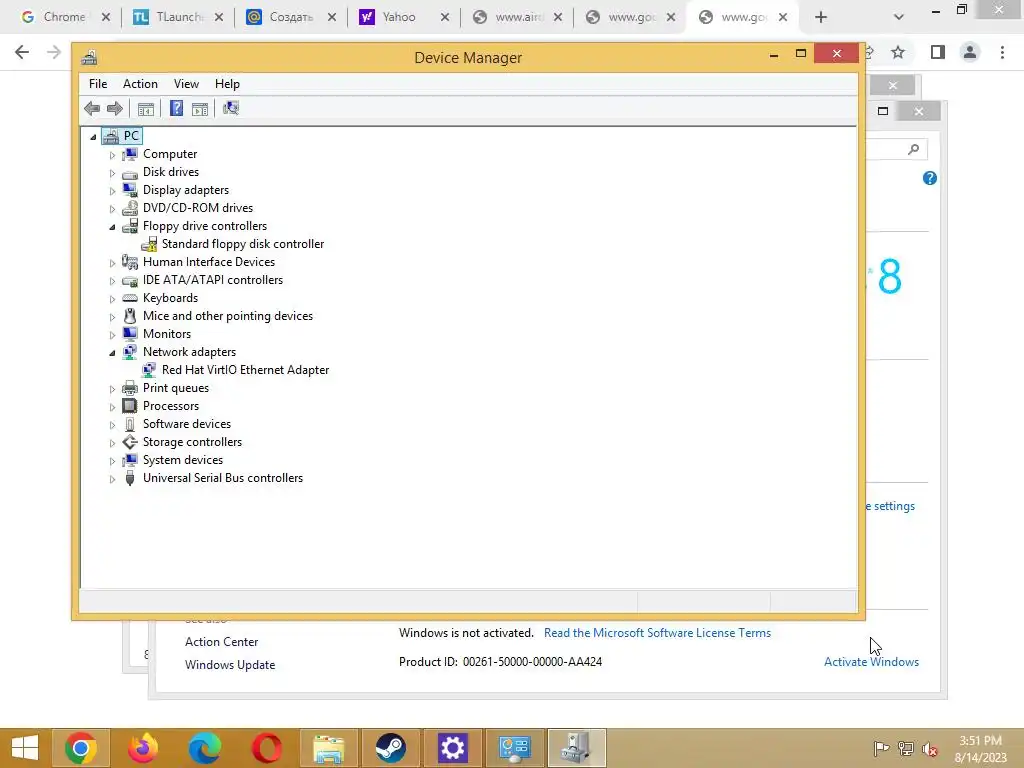Screen dimensions: 1024x768
Task: Open the Windows Update link
Action: point(230,665)
